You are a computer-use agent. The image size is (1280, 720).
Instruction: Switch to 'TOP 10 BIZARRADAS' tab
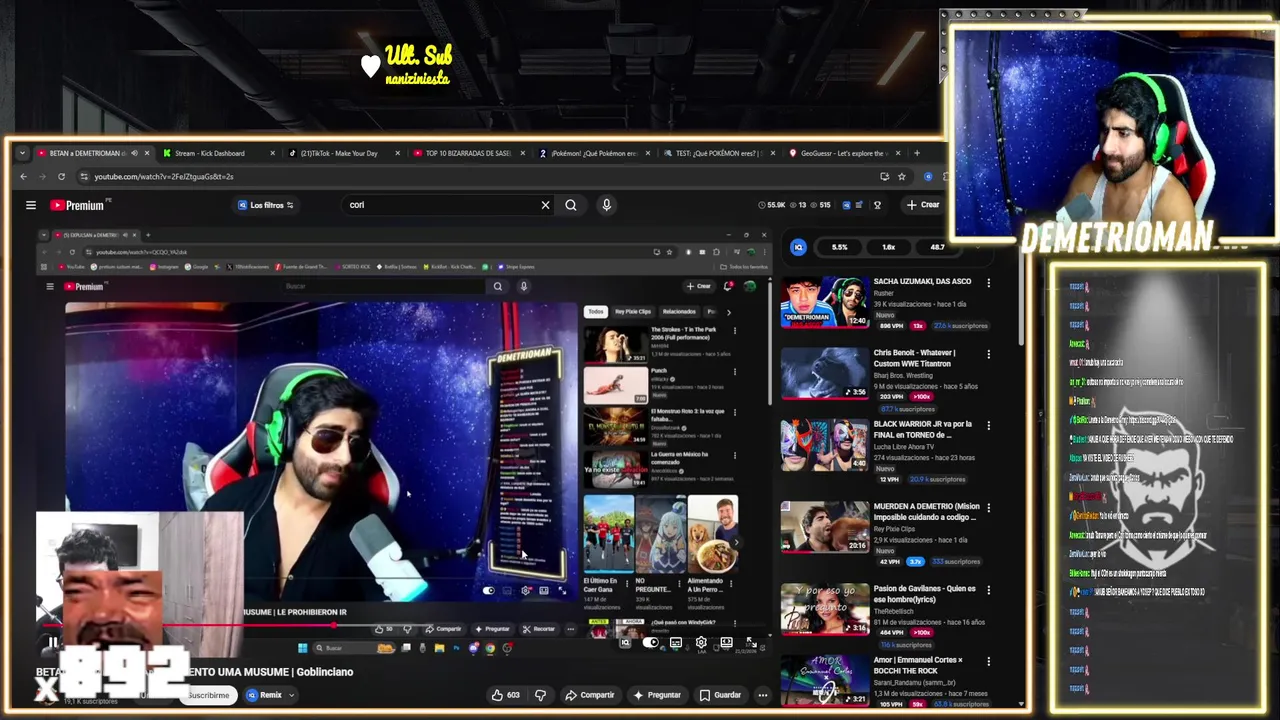pos(467,153)
